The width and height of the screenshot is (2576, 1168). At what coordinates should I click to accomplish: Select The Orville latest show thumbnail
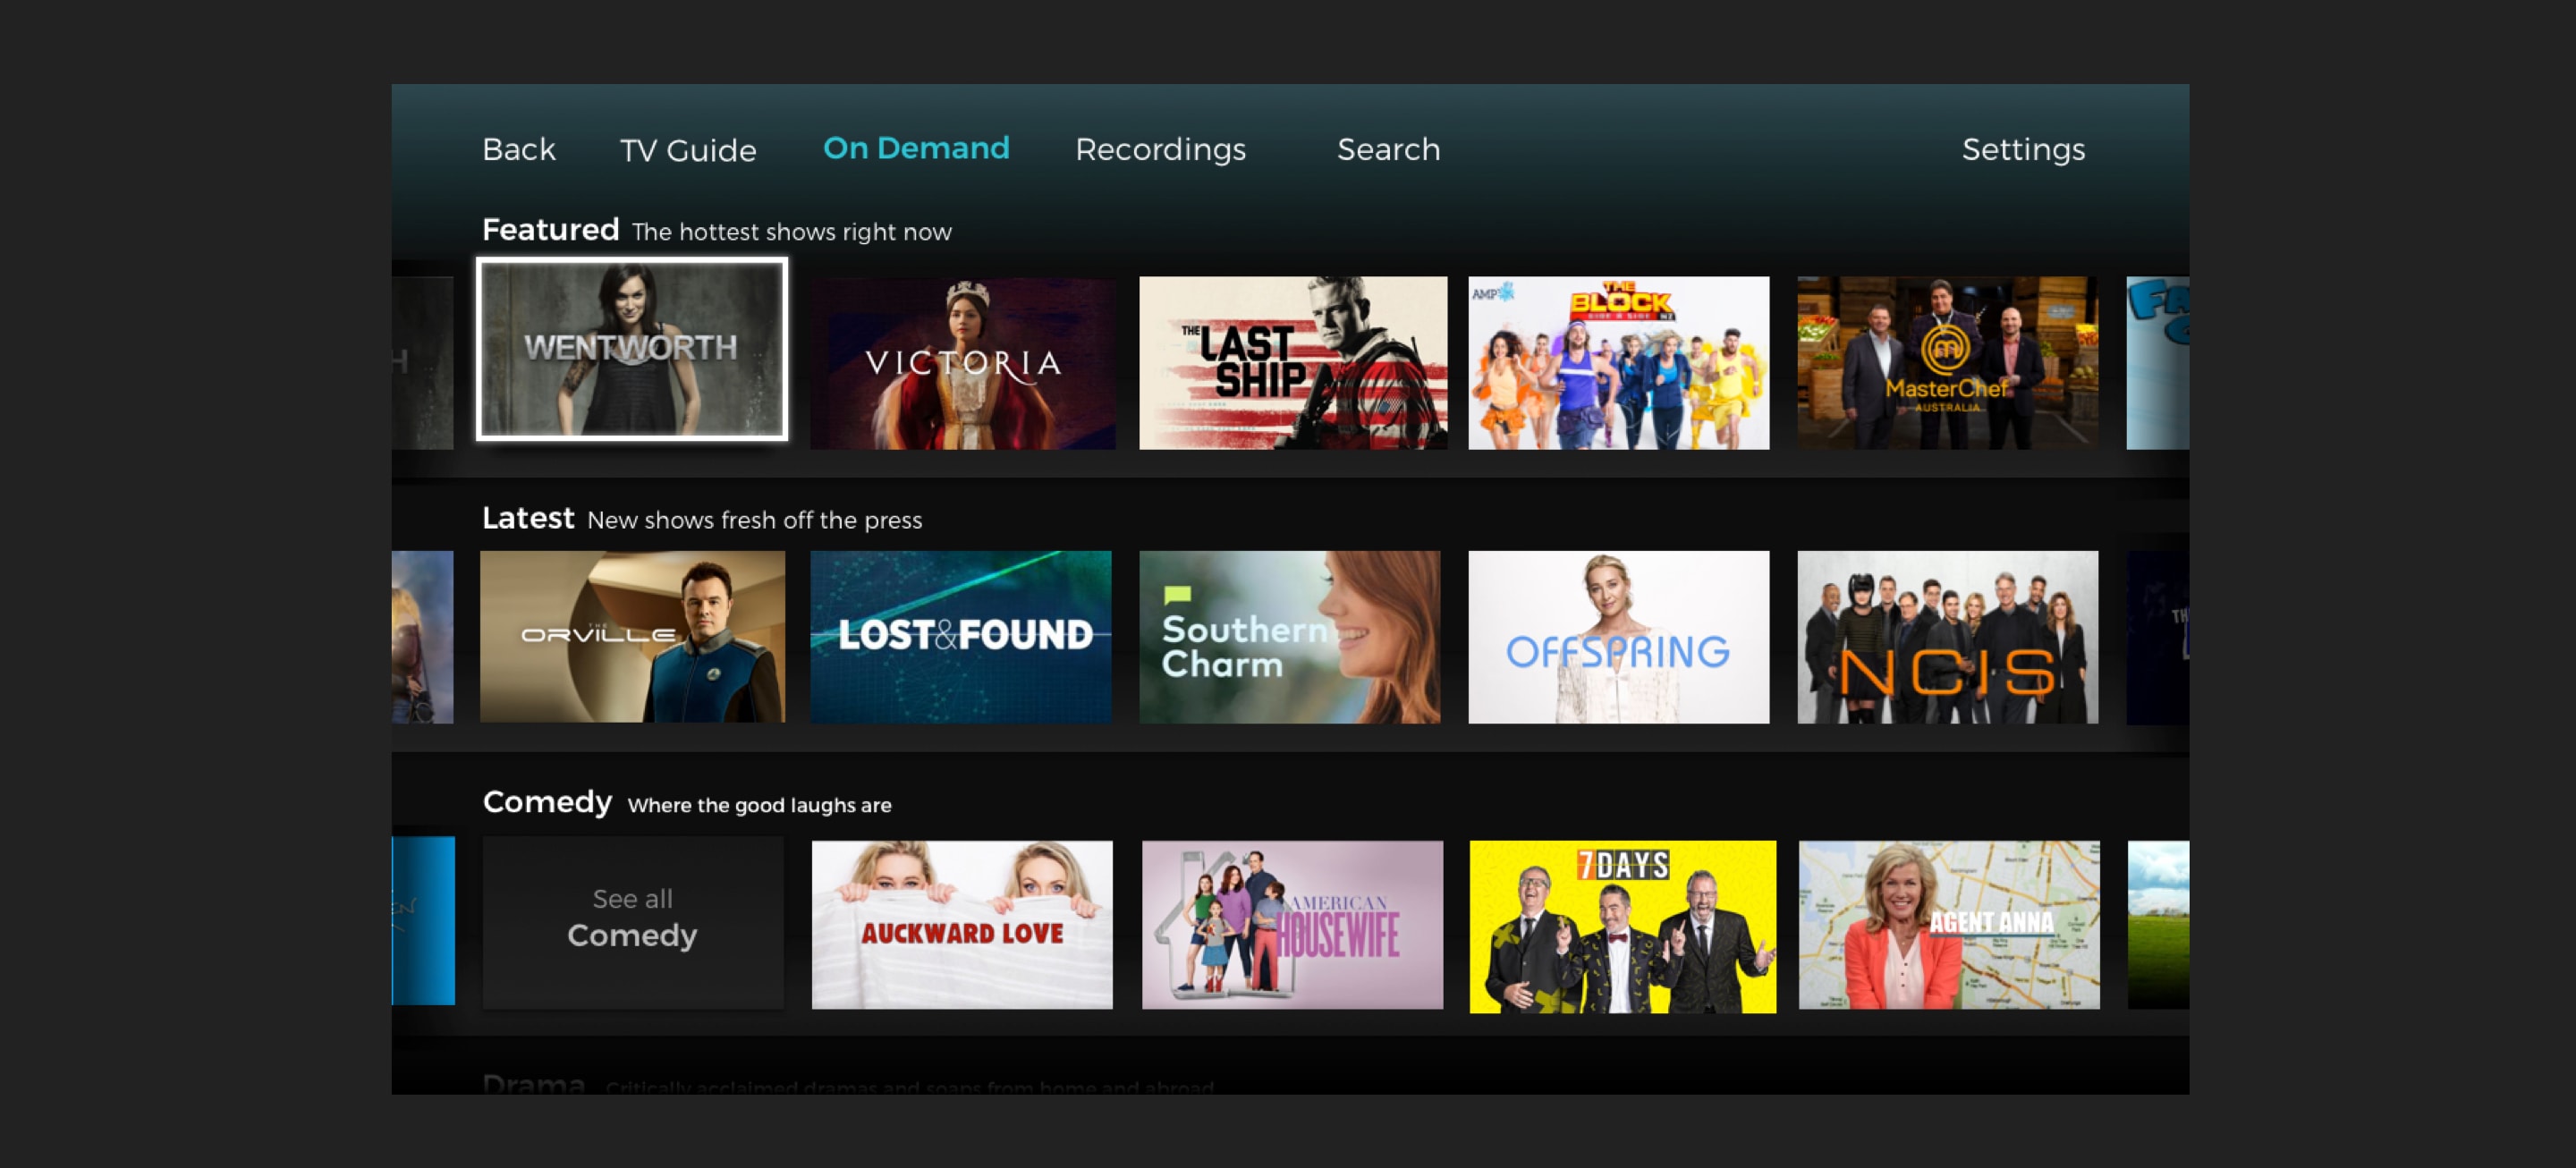(x=632, y=638)
